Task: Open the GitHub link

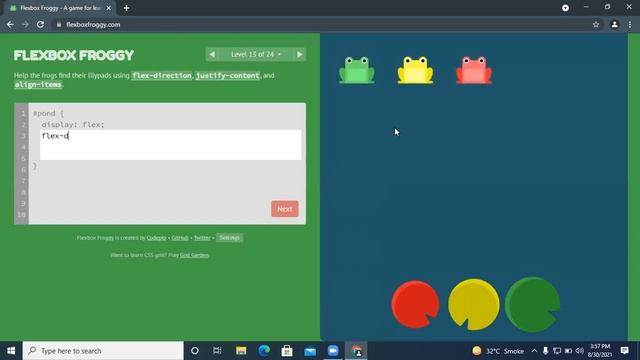Action: tap(180, 238)
